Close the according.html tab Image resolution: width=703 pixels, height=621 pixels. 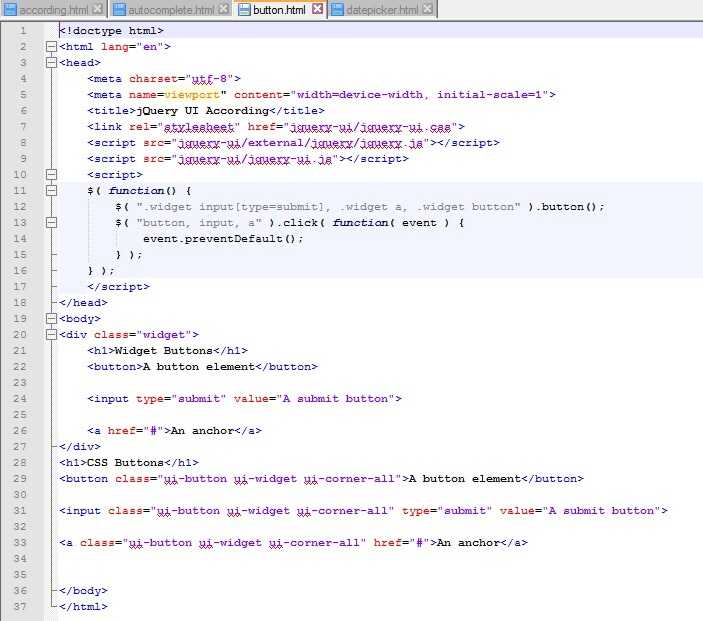pyautogui.click(x=98, y=9)
